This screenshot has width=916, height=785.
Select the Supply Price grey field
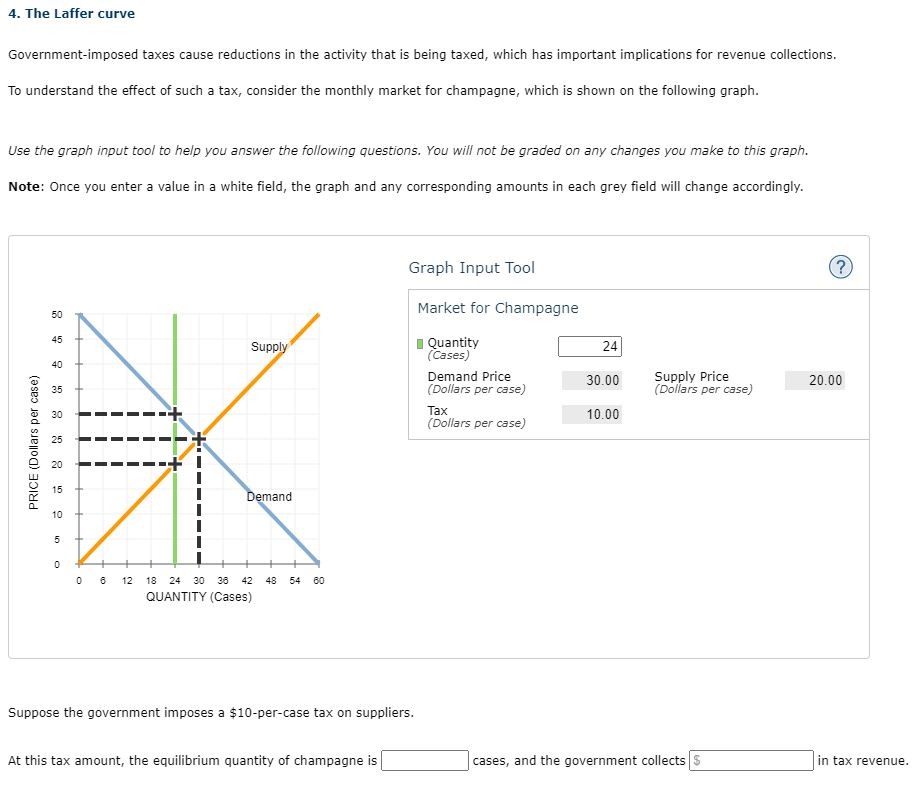[x=817, y=380]
